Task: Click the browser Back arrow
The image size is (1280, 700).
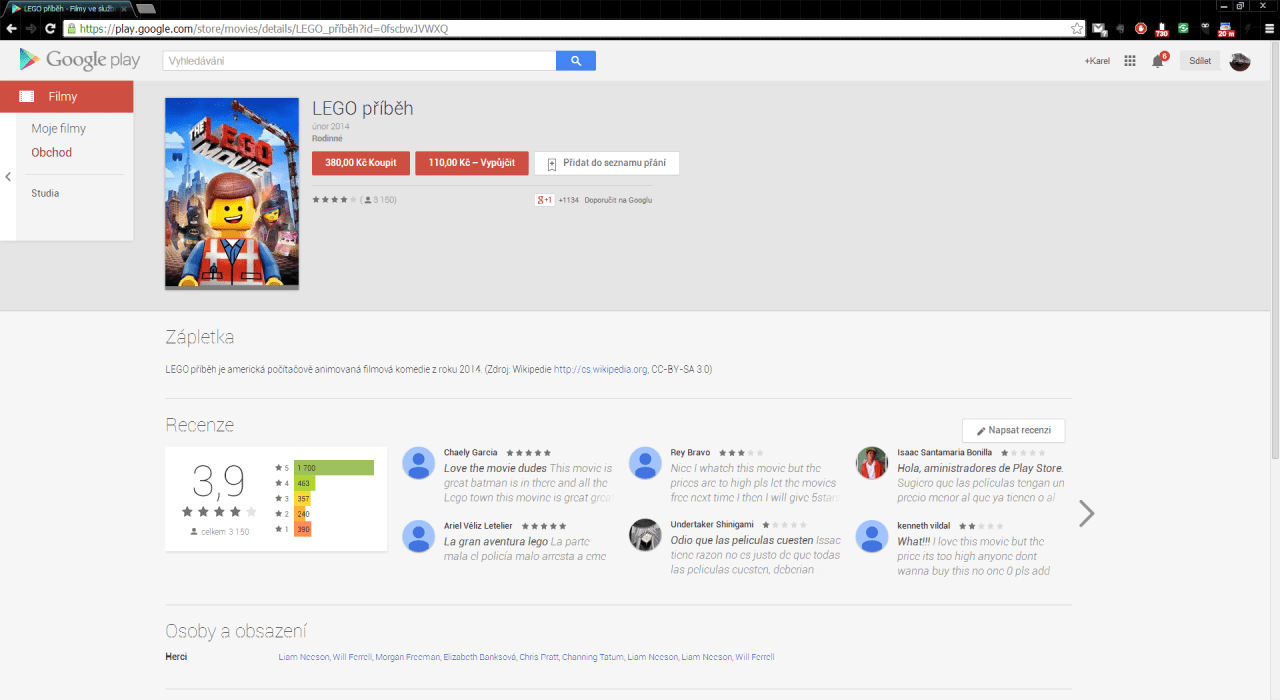Action: pos(11,28)
